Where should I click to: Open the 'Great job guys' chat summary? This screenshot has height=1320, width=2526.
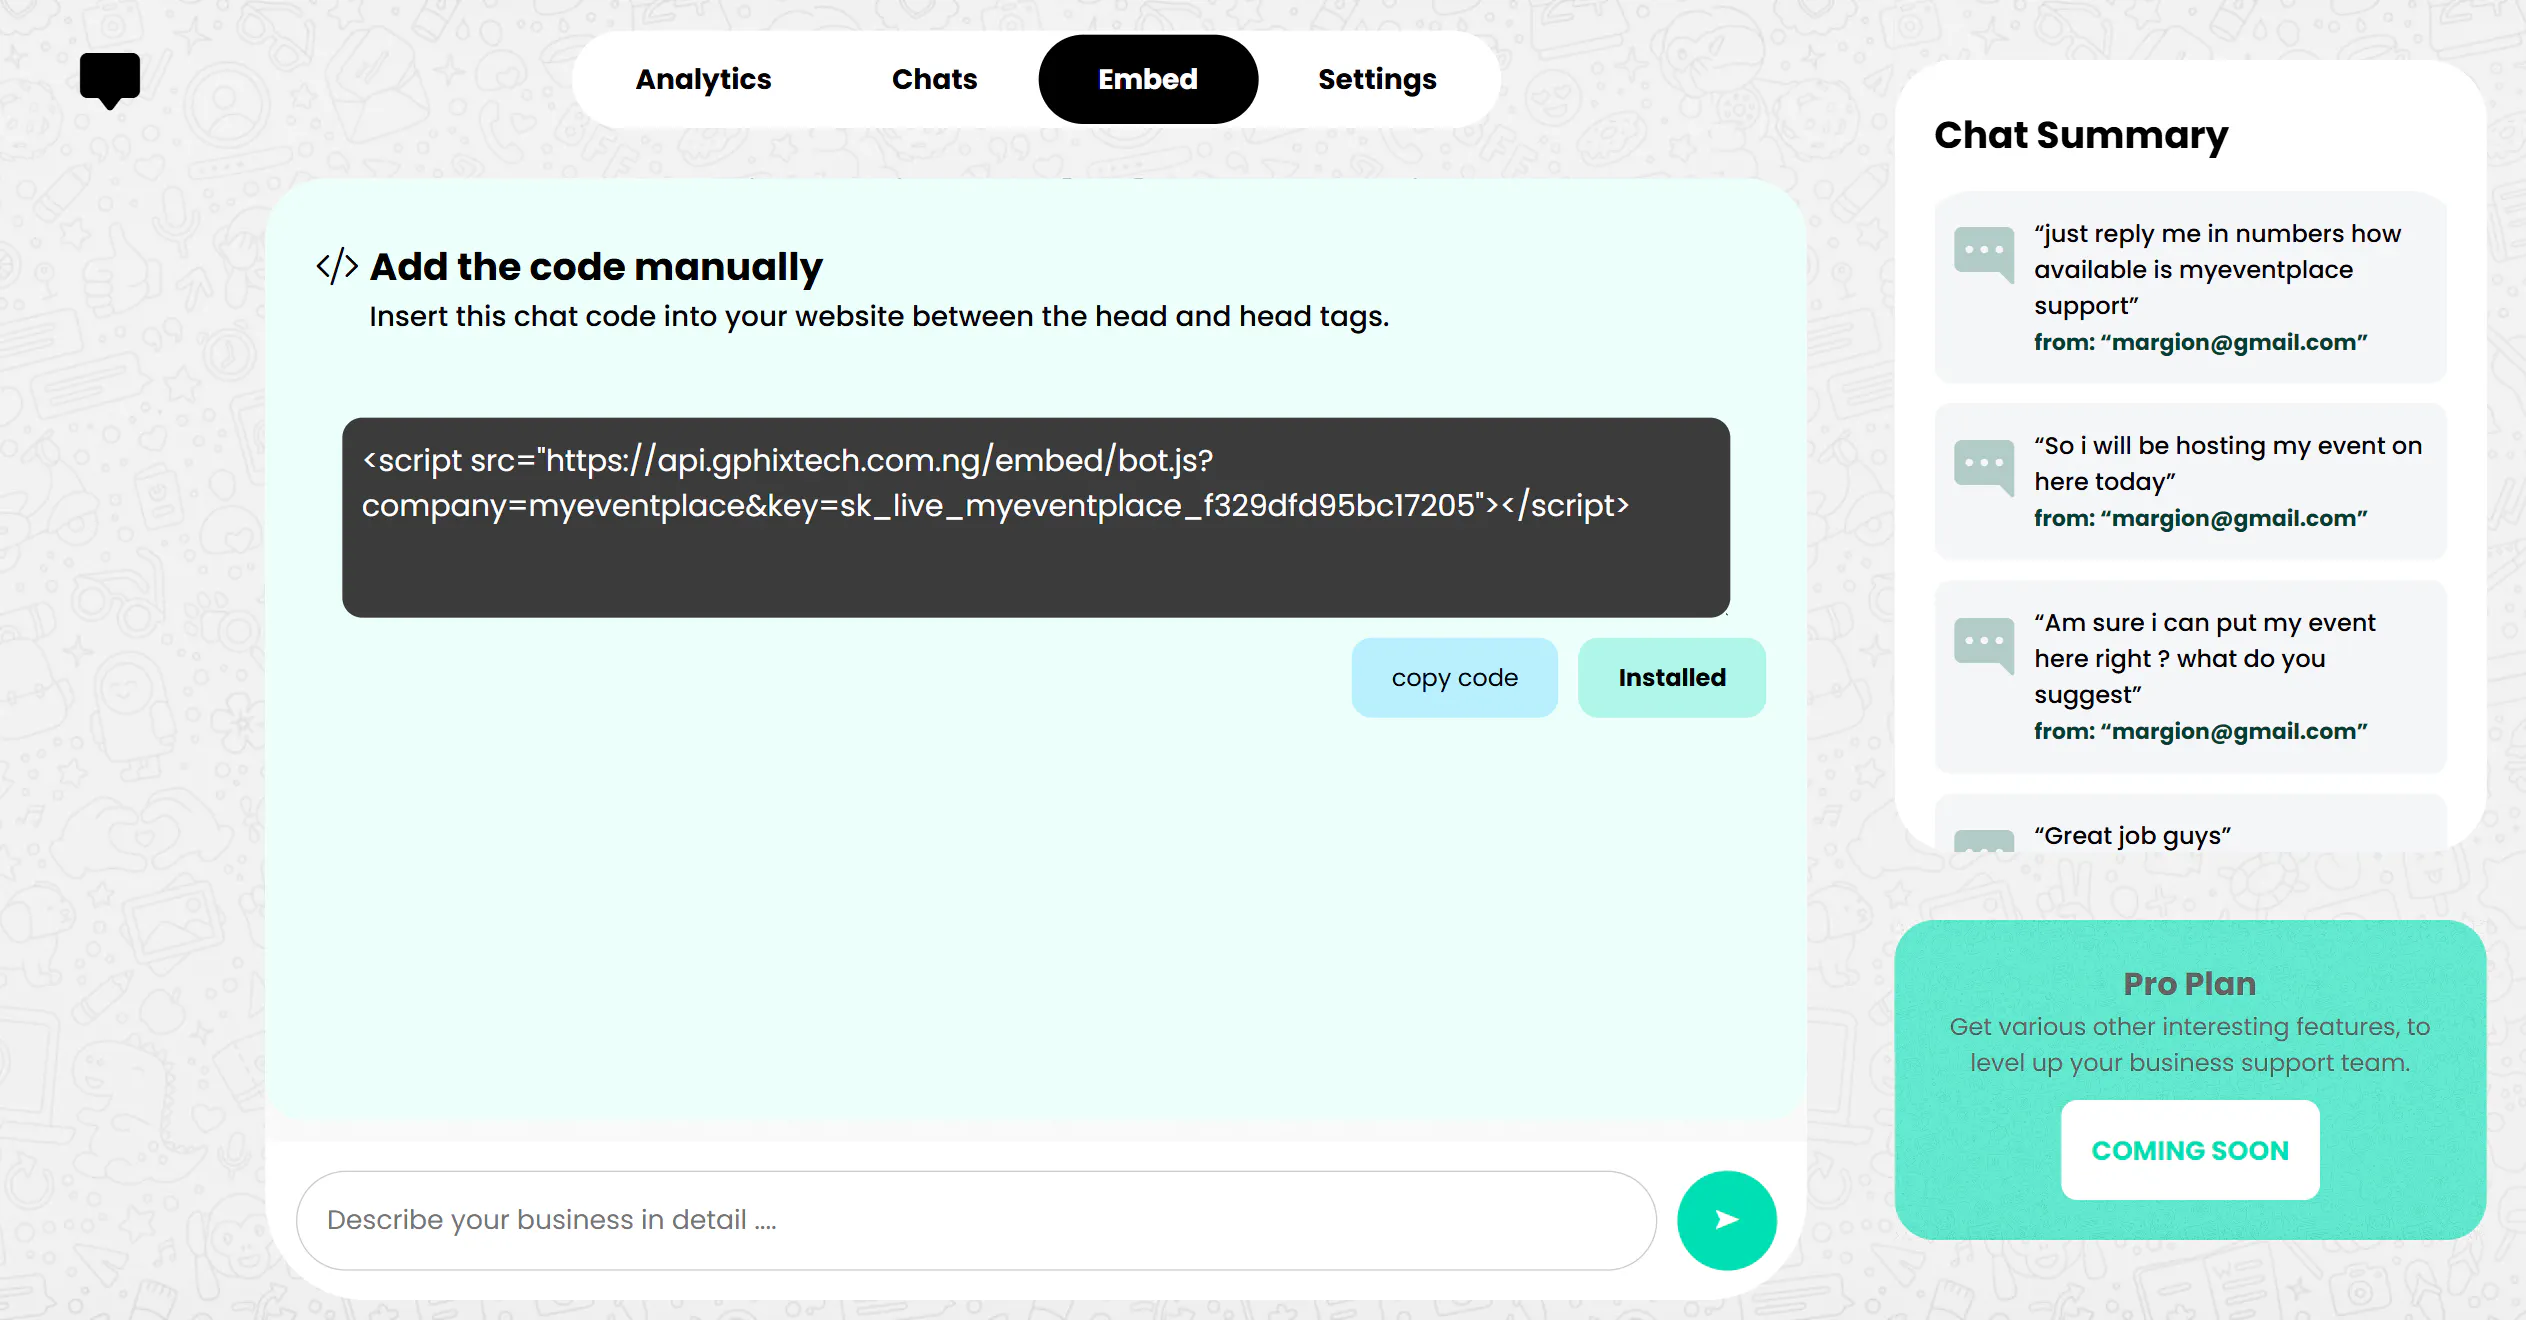[2190, 823]
